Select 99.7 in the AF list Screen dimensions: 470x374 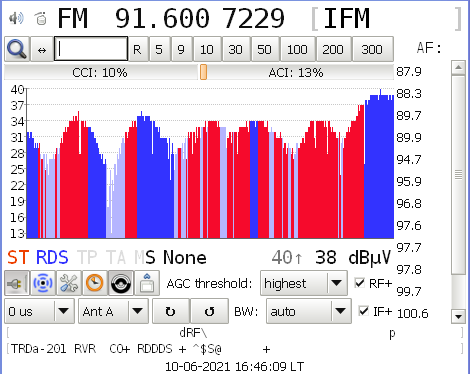[409, 292]
